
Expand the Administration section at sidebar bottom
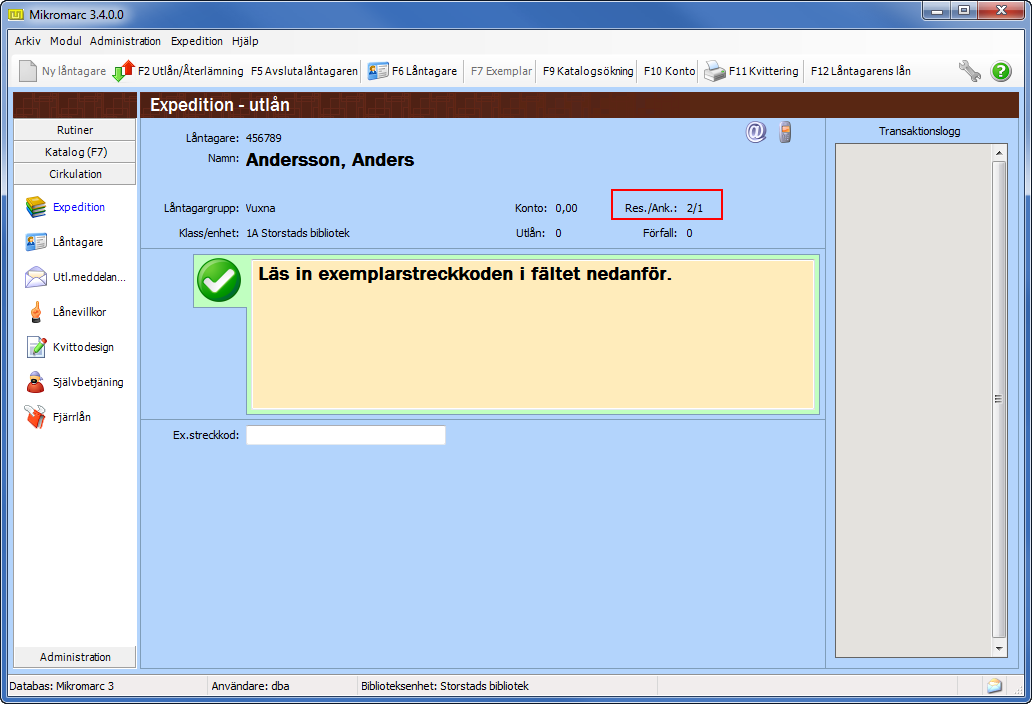pos(74,657)
